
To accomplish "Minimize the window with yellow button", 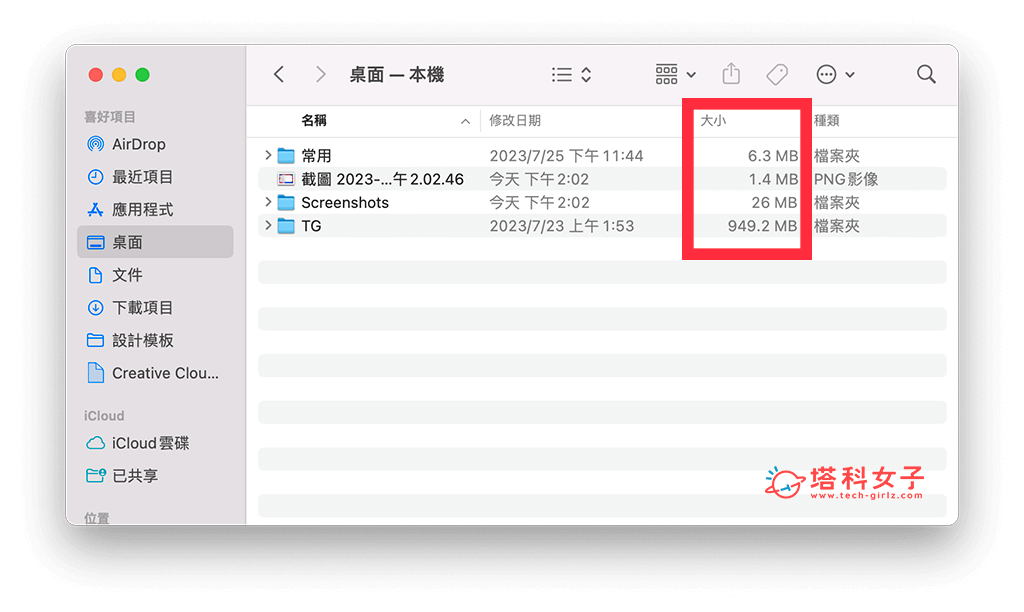I will tap(119, 74).
